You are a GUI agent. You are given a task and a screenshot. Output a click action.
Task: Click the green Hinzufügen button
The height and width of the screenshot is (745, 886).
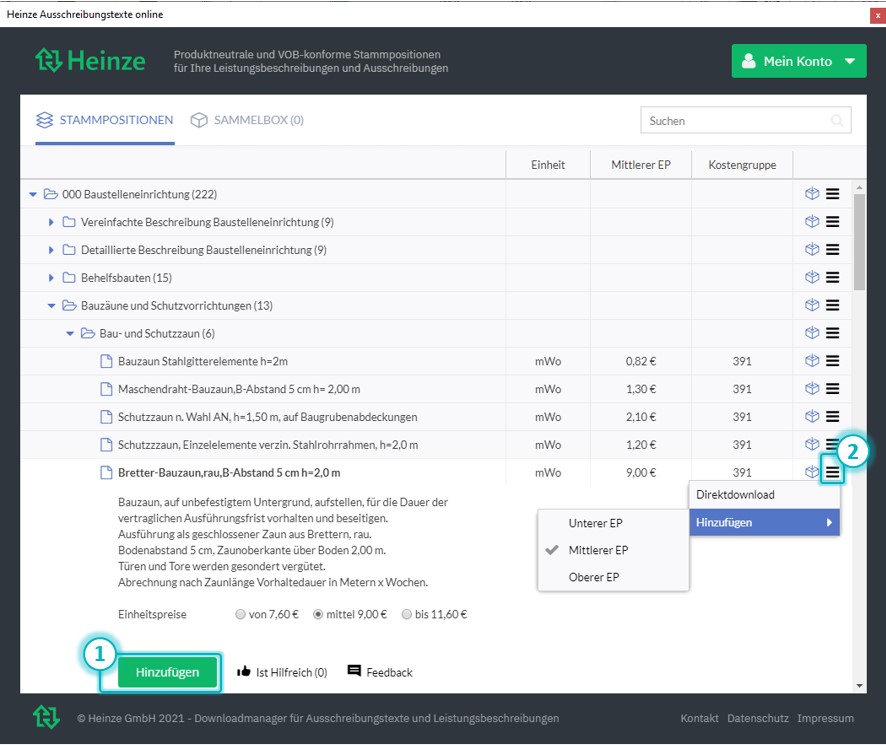167,672
